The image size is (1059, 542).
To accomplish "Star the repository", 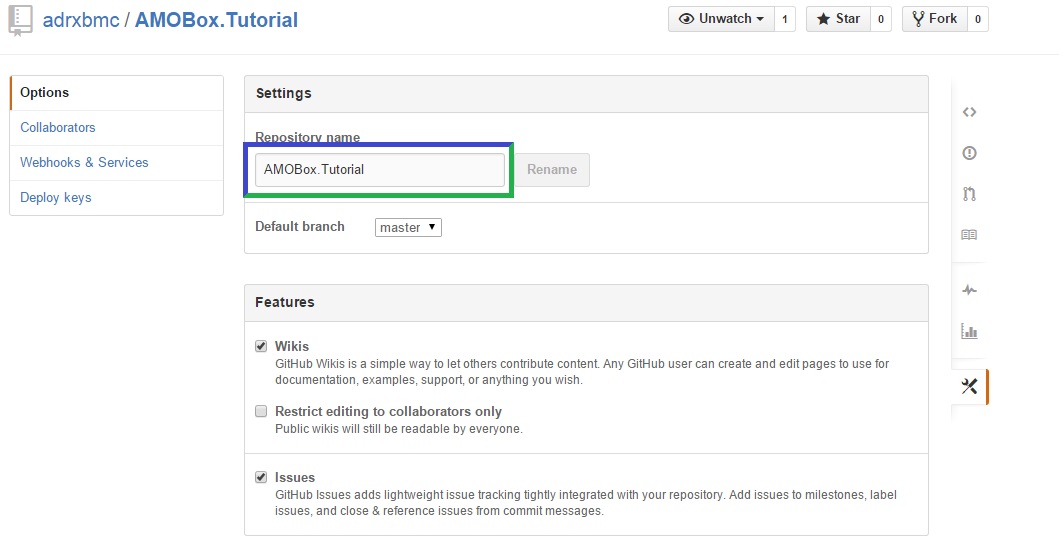I will click(x=838, y=19).
